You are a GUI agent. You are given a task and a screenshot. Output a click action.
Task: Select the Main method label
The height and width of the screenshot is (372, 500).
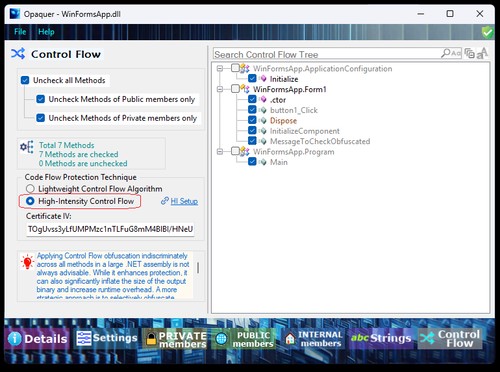[279, 162]
